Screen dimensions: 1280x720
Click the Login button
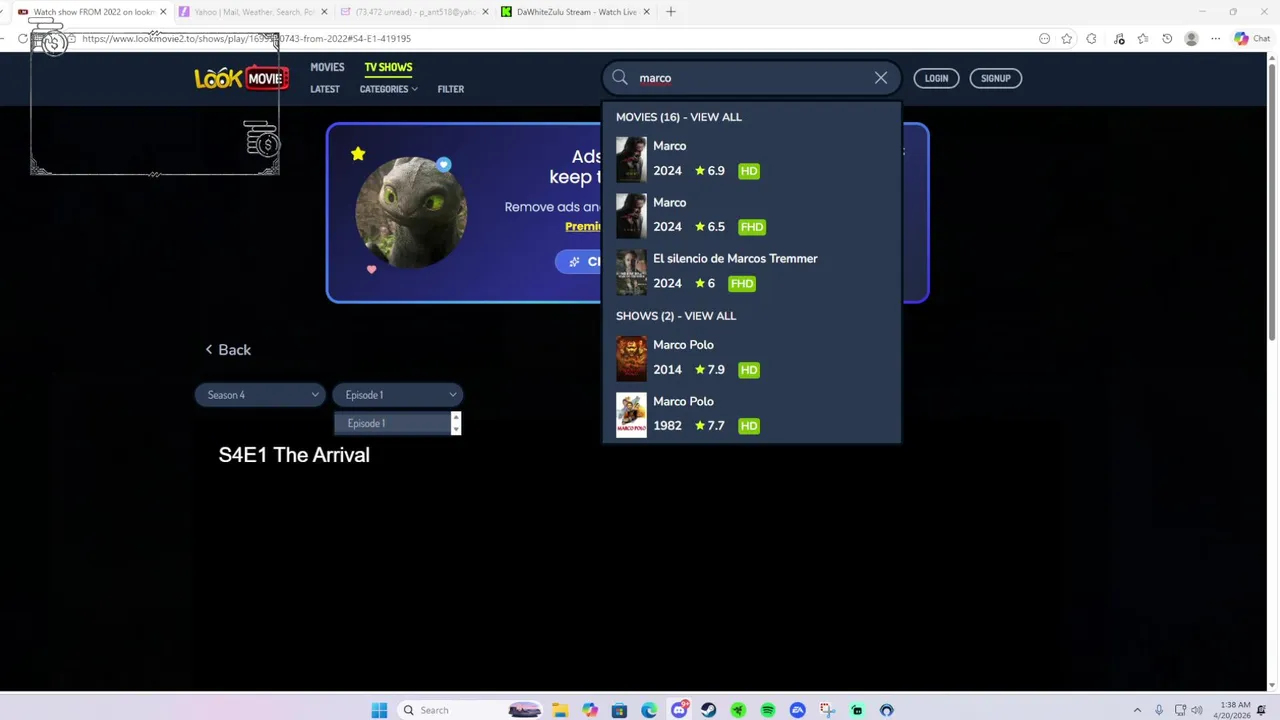click(936, 78)
